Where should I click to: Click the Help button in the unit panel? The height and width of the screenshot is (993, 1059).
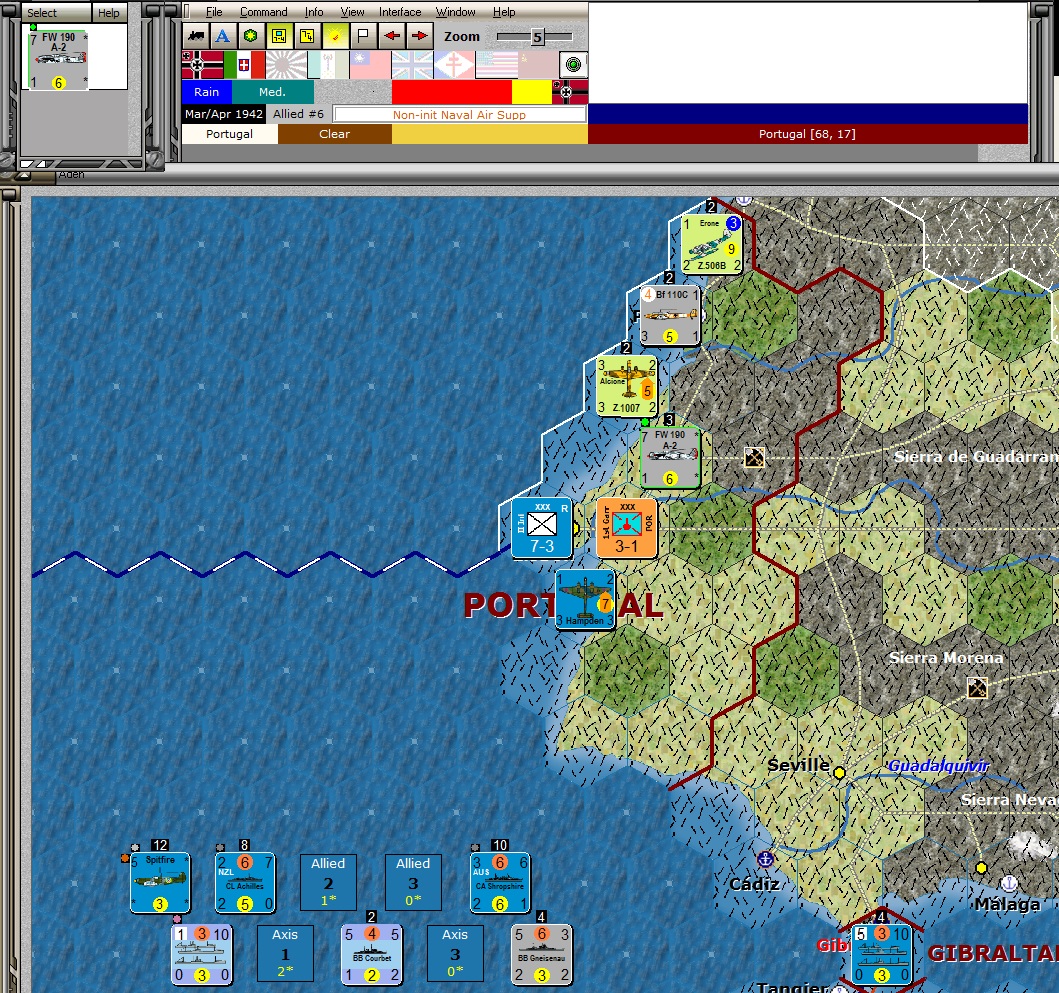pyautogui.click(x=109, y=12)
